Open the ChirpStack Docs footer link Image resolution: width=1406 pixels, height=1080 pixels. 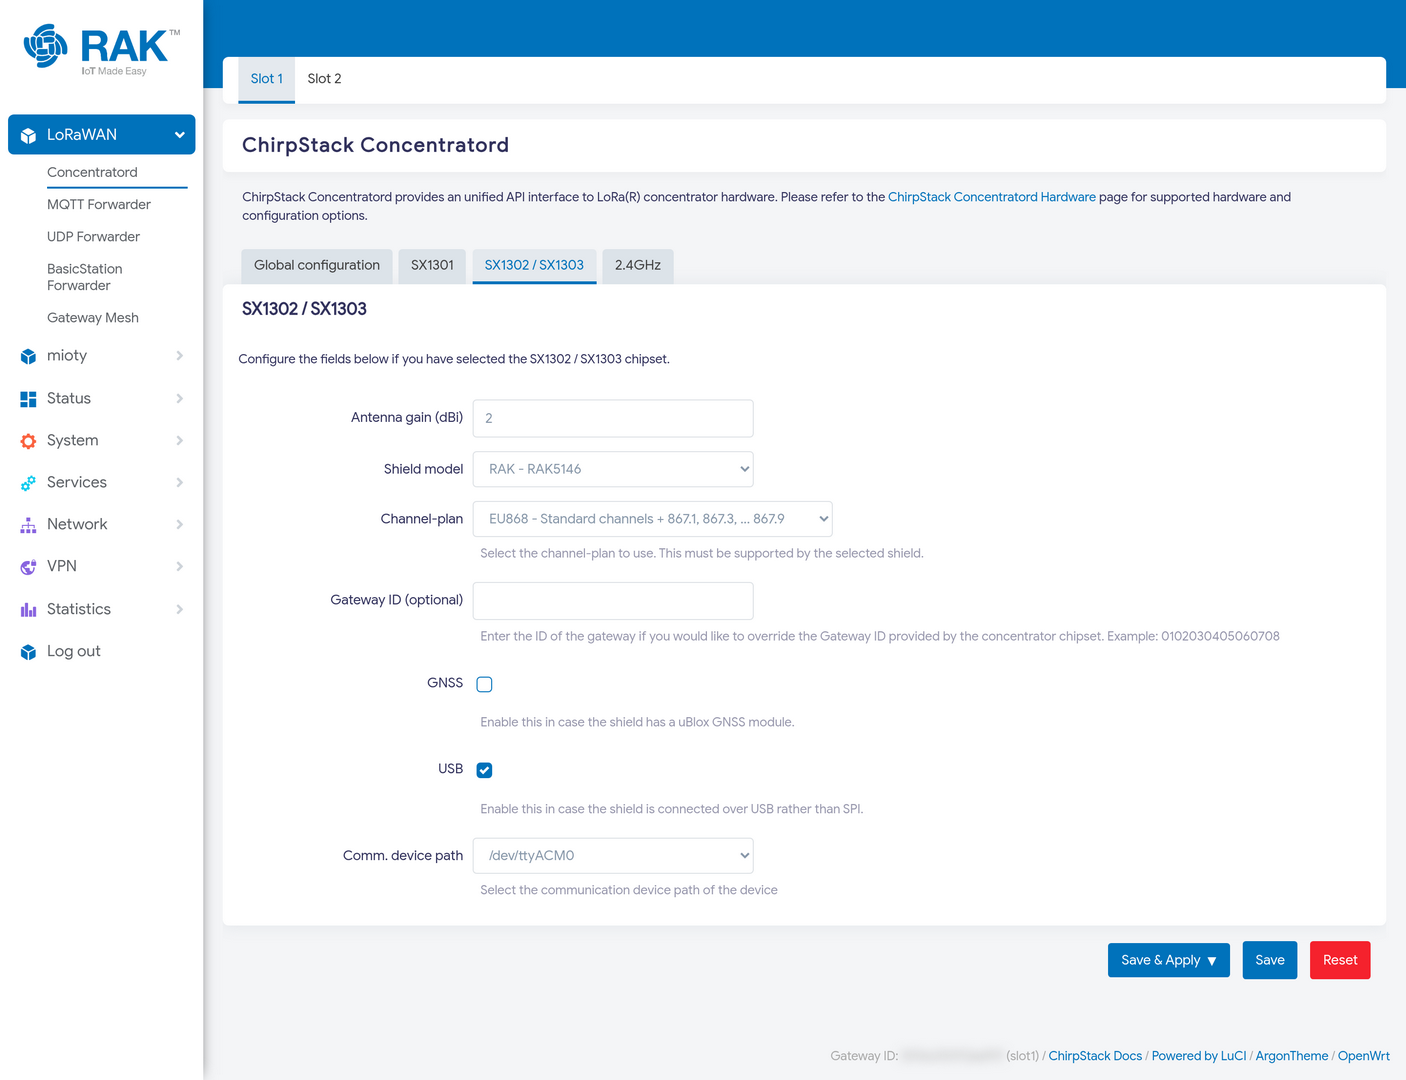coord(1095,1056)
